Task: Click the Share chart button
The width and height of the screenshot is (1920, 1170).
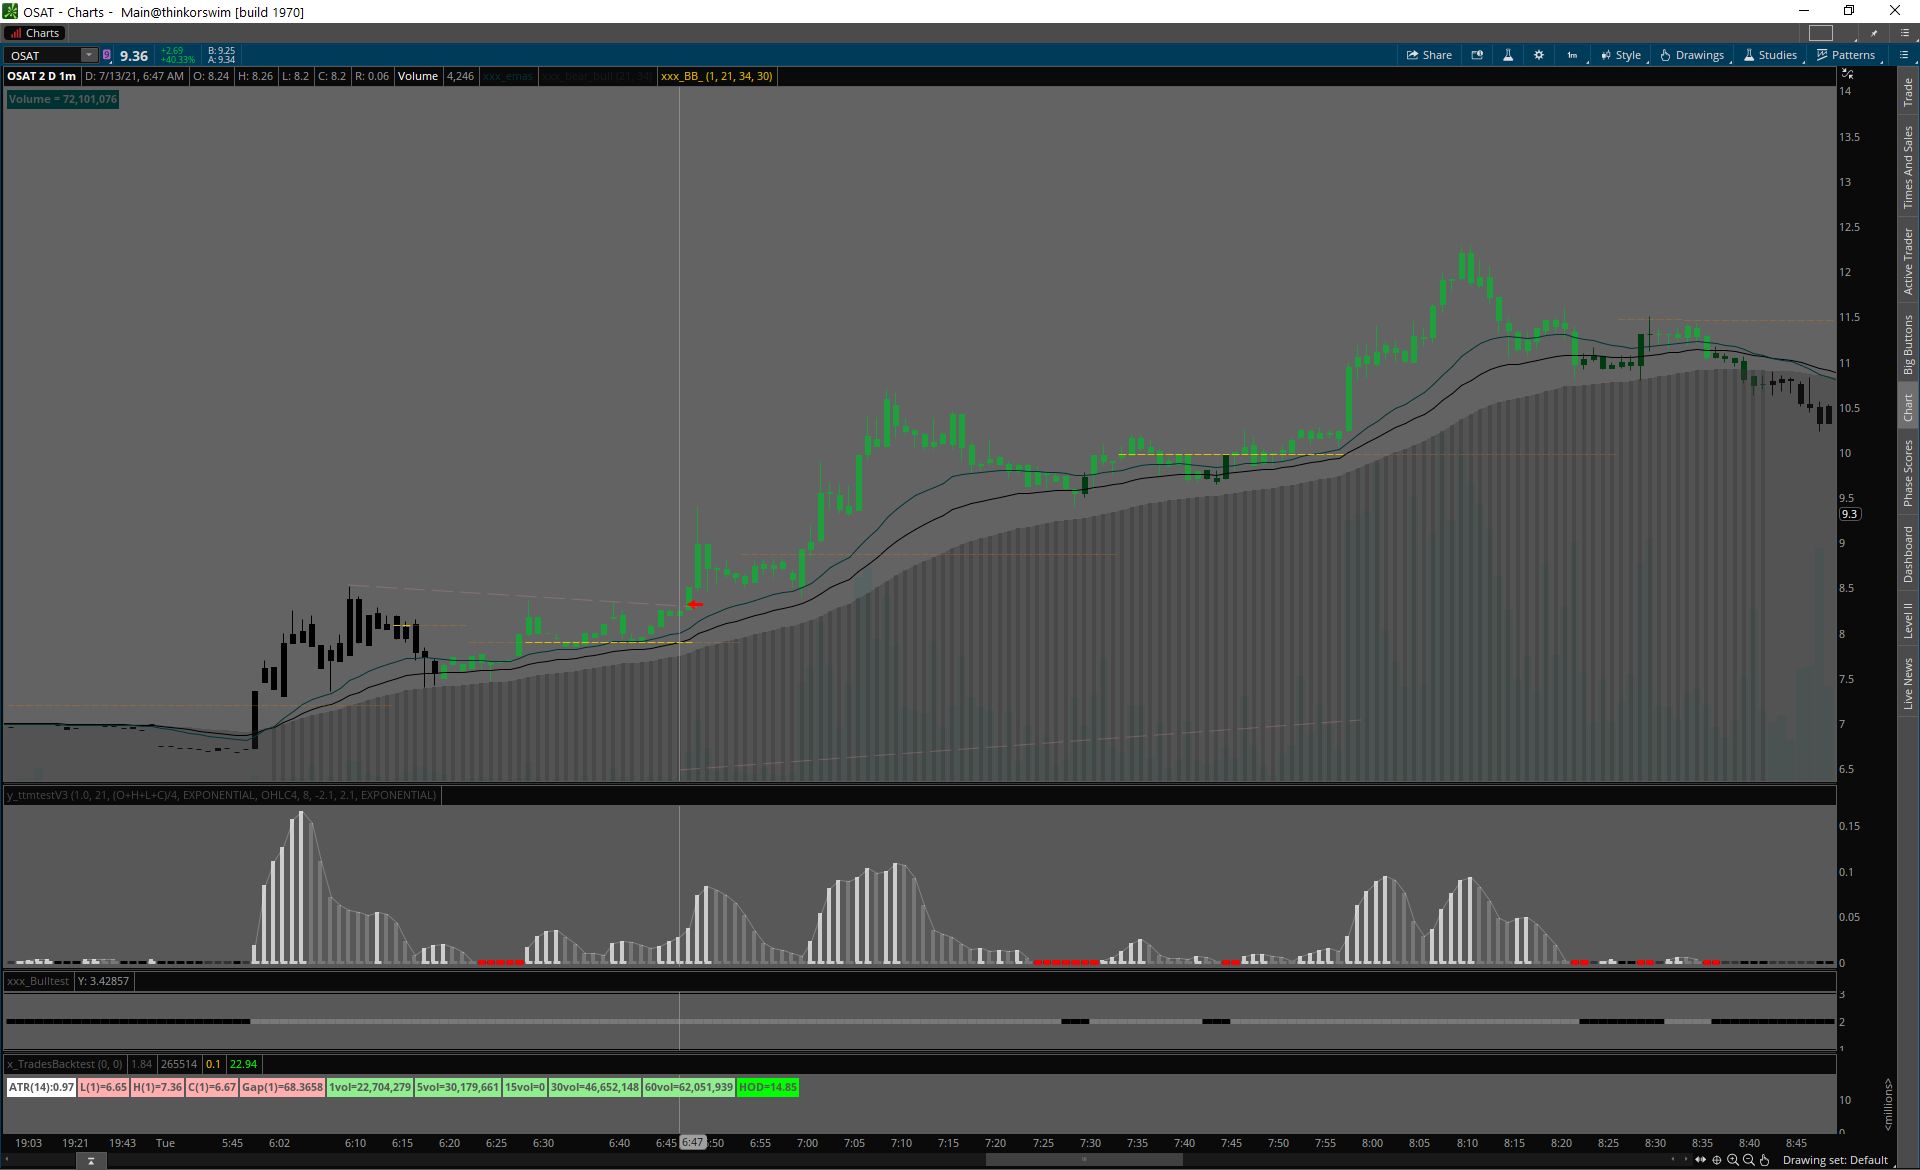Action: click(1429, 55)
